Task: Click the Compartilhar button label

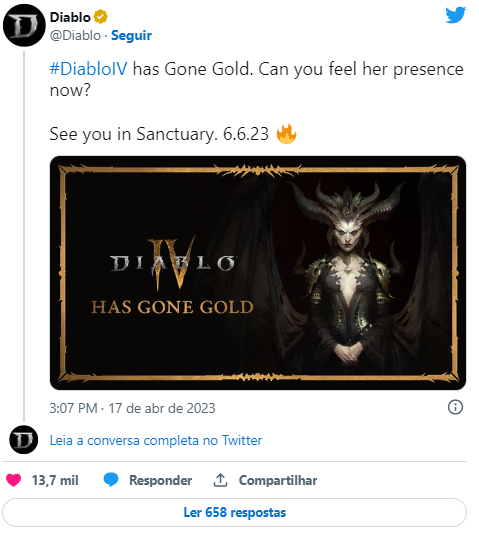Action: click(x=278, y=480)
